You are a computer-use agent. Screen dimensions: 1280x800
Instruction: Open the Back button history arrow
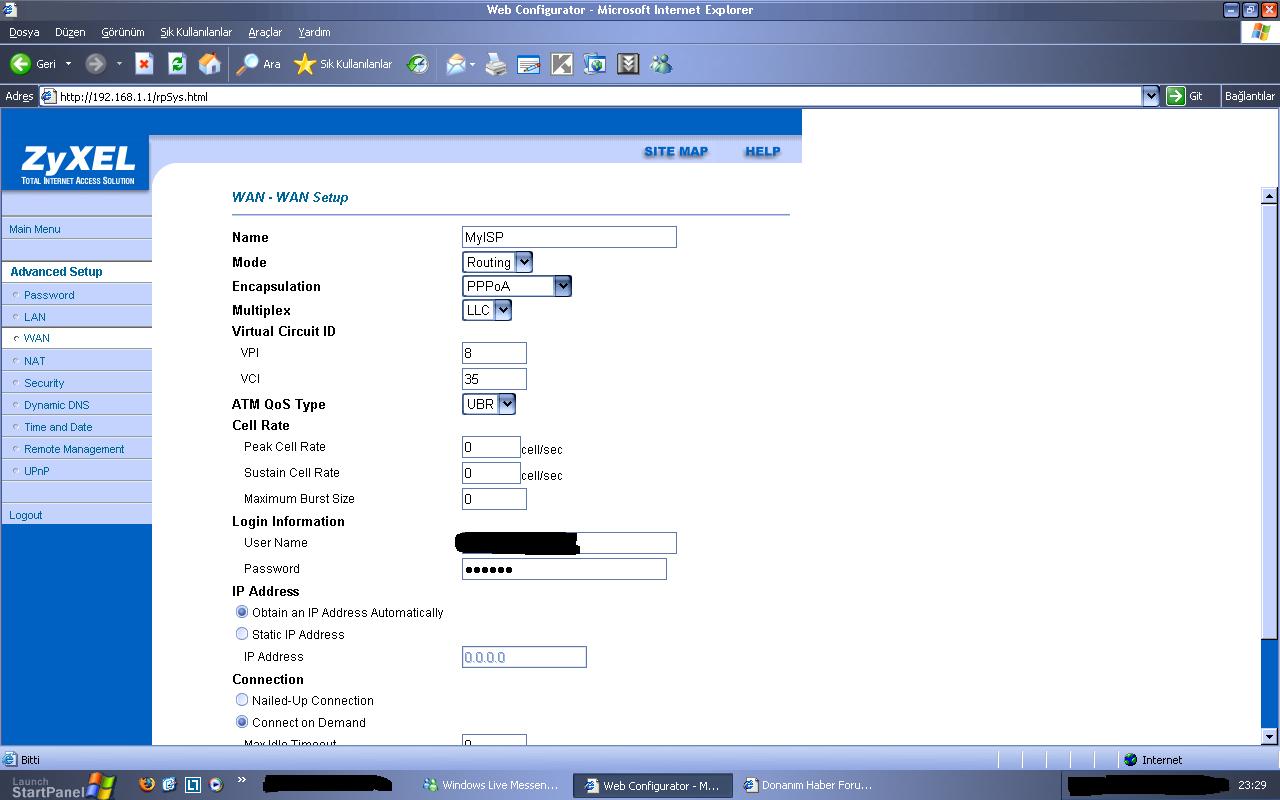tap(68, 64)
